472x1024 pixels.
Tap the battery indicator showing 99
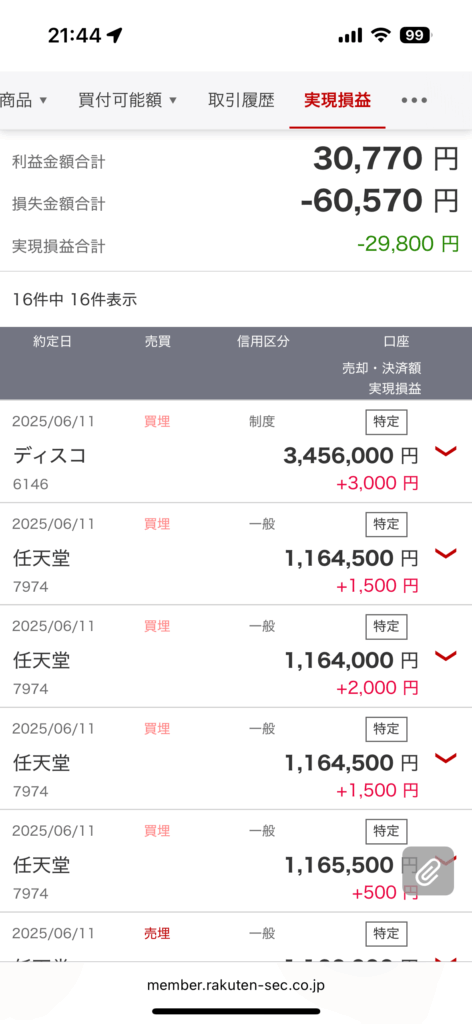click(x=415, y=35)
